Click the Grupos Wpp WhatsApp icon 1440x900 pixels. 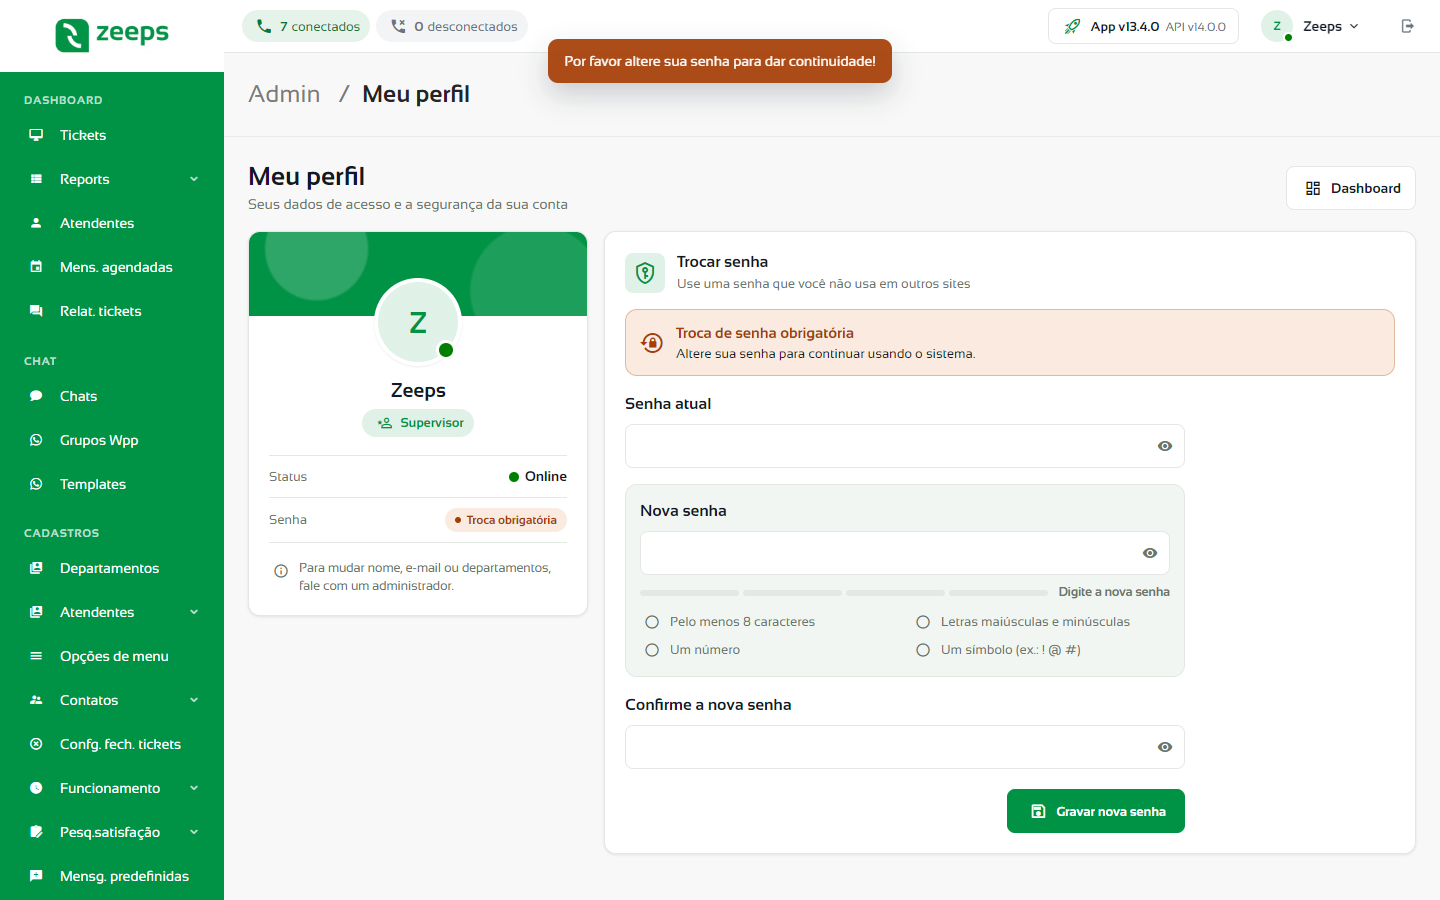36,440
